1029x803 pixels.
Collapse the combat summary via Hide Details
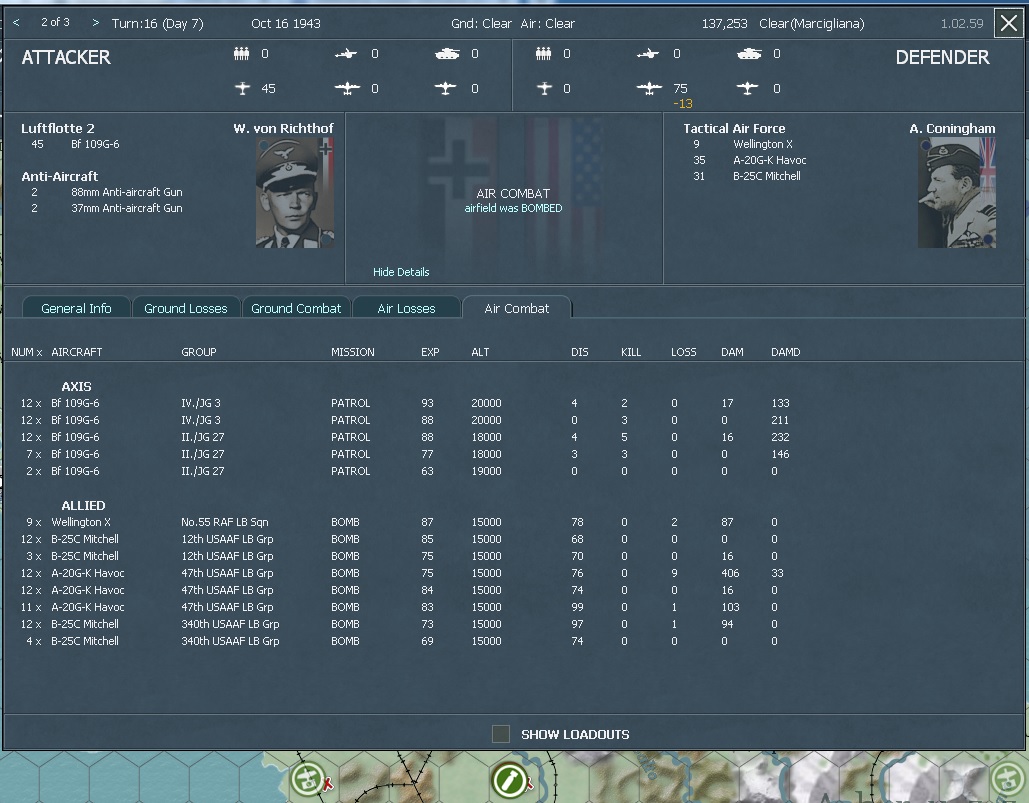[x=400, y=271]
